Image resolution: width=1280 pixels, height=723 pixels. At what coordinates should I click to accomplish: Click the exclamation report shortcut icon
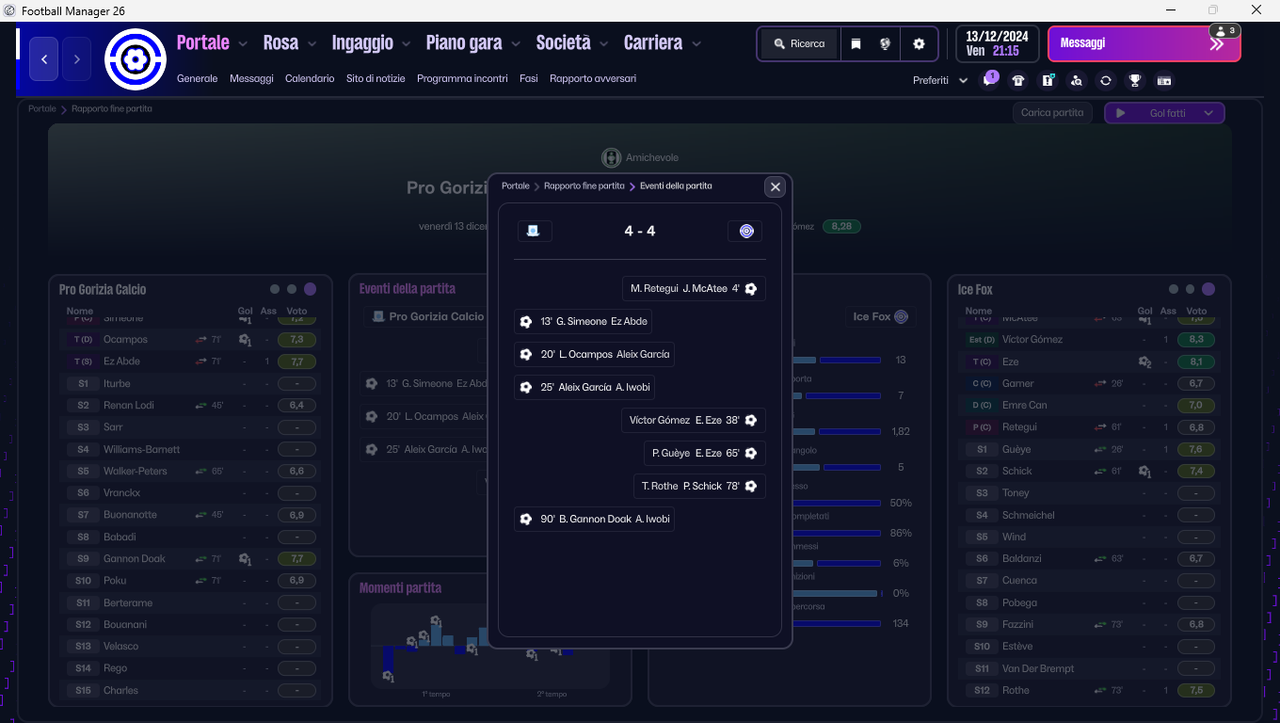pos(1047,80)
